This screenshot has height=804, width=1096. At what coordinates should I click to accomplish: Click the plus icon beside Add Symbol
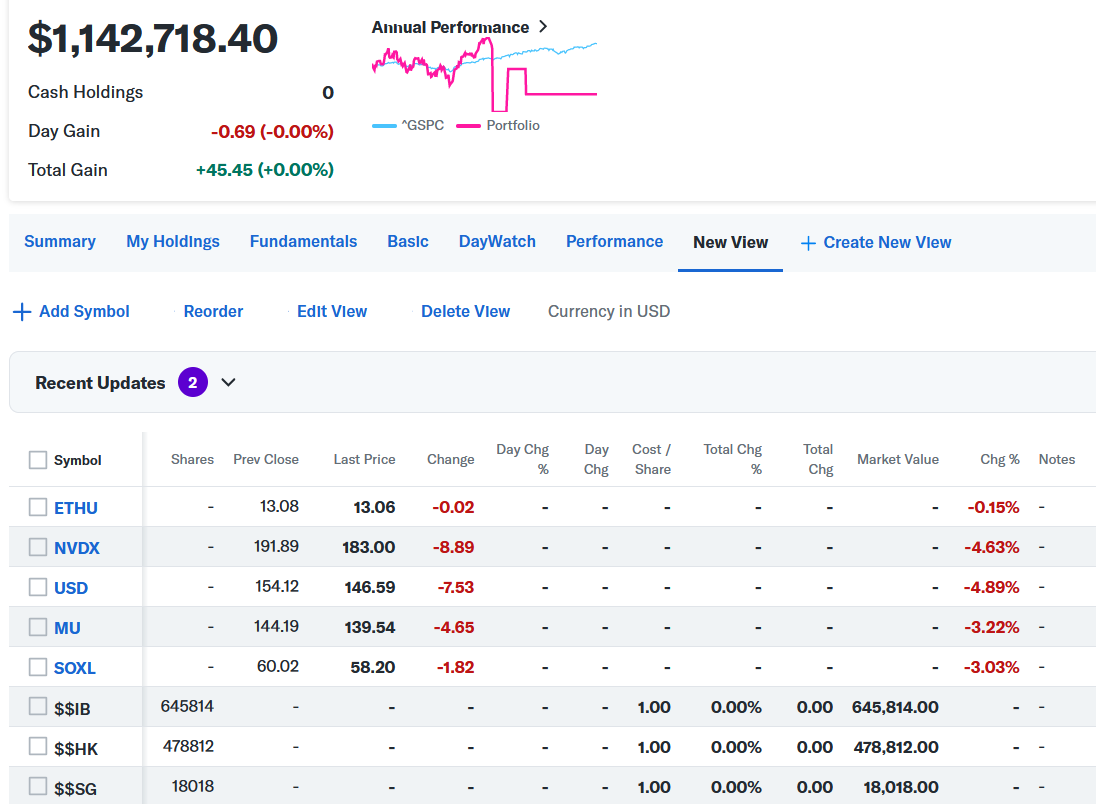[x=21, y=312]
